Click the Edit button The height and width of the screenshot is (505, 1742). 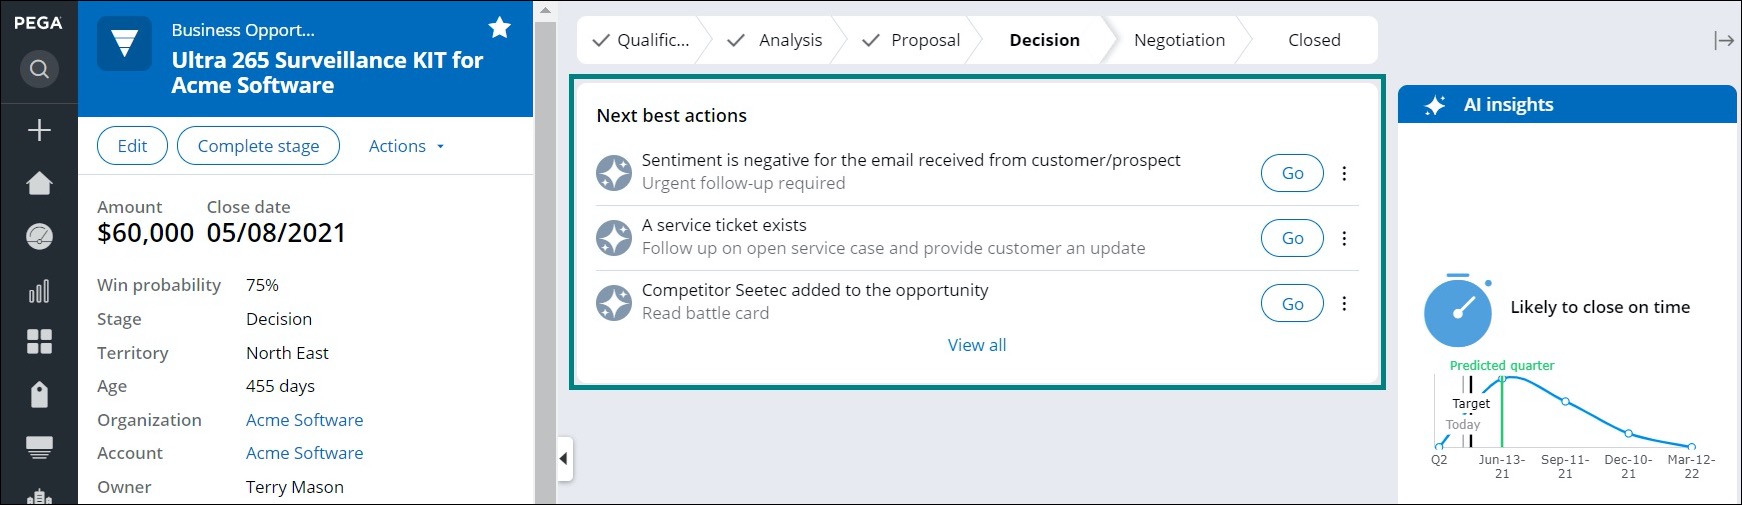pyautogui.click(x=132, y=146)
